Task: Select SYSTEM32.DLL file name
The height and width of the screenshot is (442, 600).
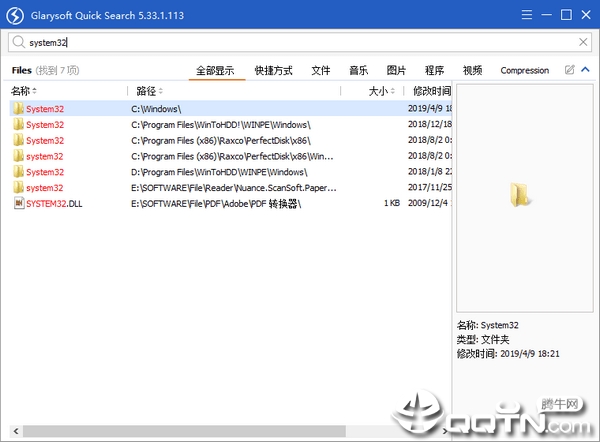Action: [x=54, y=204]
